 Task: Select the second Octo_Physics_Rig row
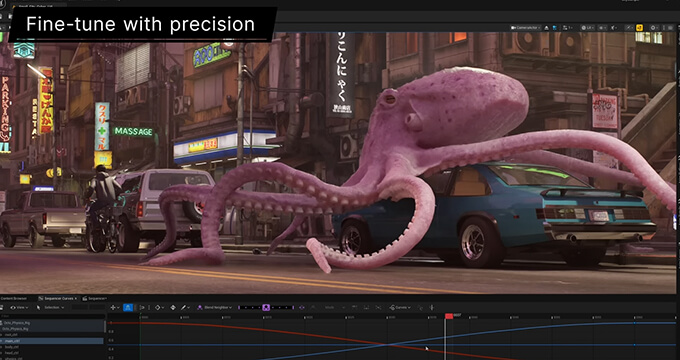click(52, 329)
